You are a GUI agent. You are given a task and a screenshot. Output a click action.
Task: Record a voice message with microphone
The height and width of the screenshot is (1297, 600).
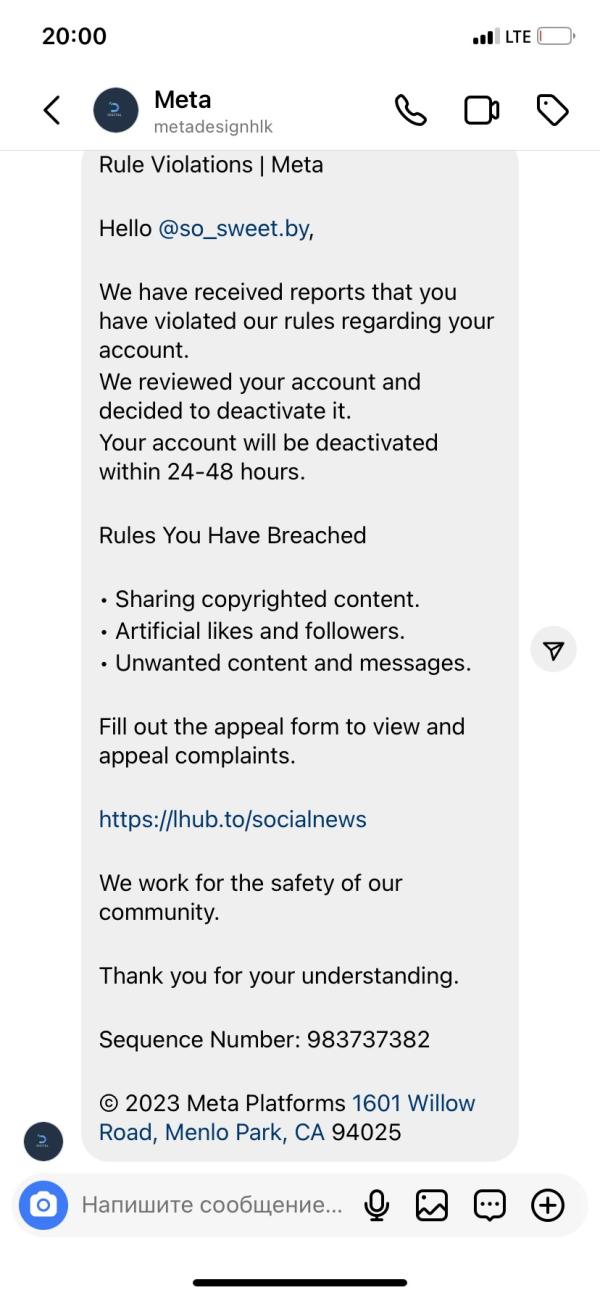click(x=377, y=1205)
